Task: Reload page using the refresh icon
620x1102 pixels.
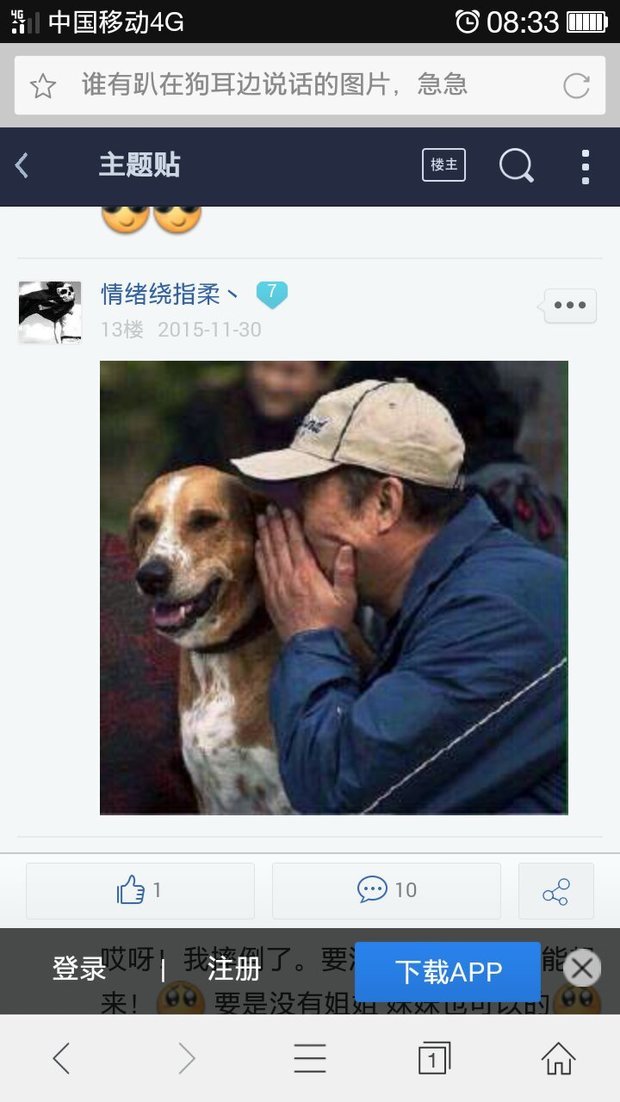Action: click(x=576, y=86)
